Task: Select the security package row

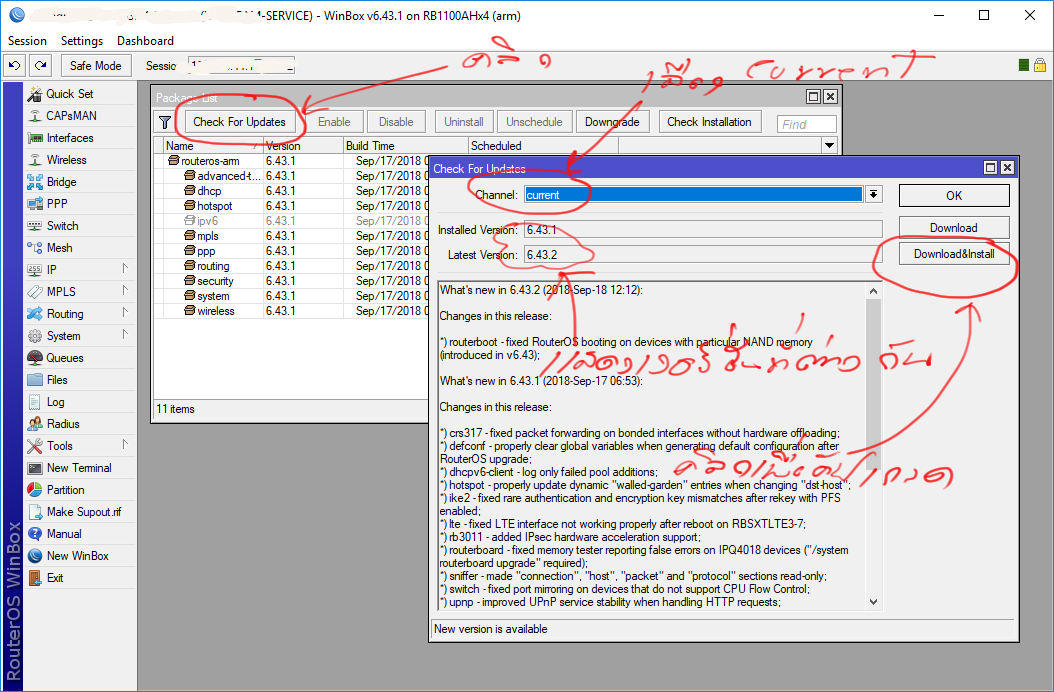Action: click(x=290, y=281)
